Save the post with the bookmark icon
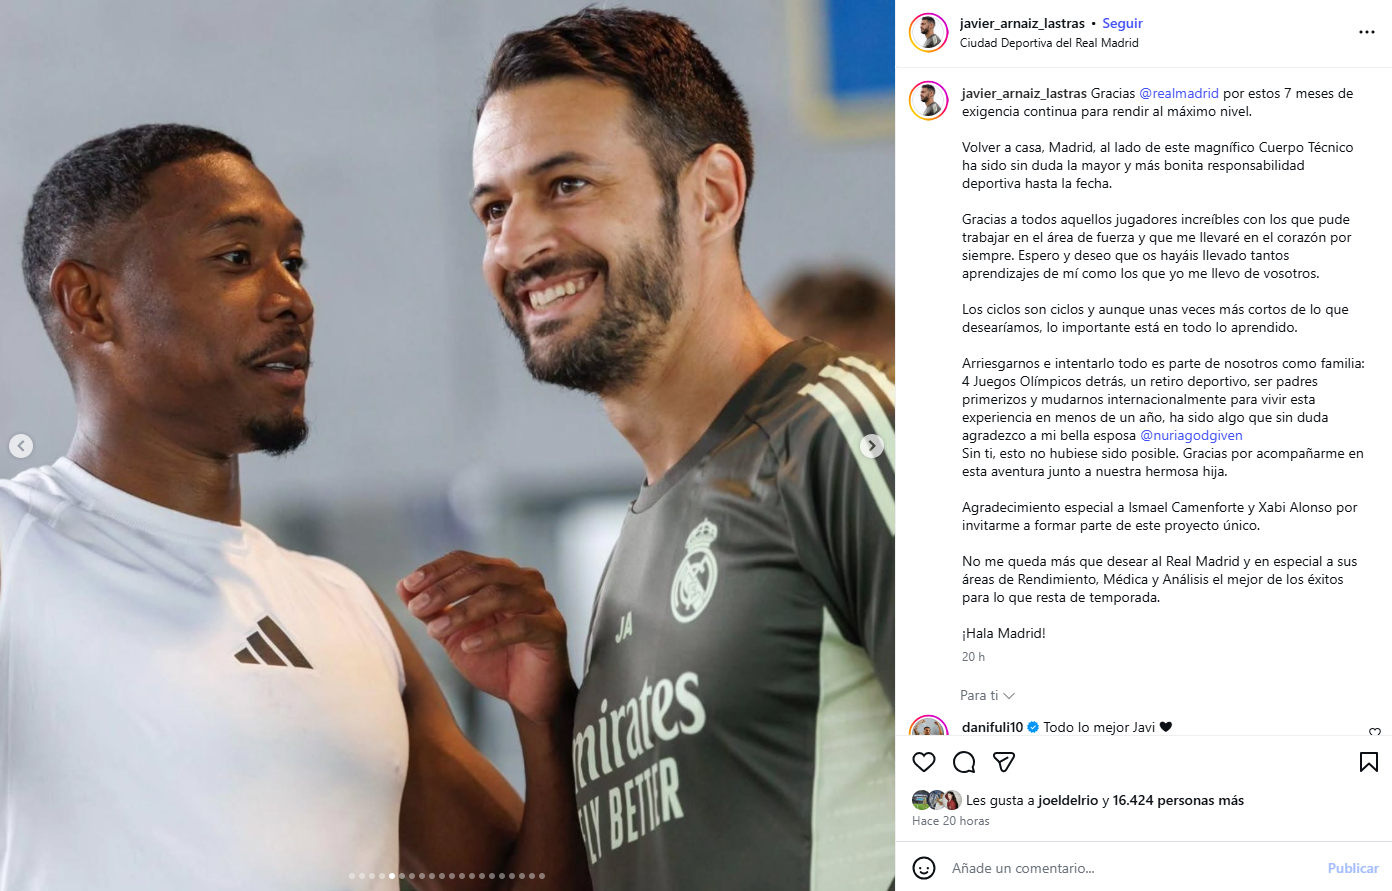The image size is (1392, 891). [x=1369, y=762]
